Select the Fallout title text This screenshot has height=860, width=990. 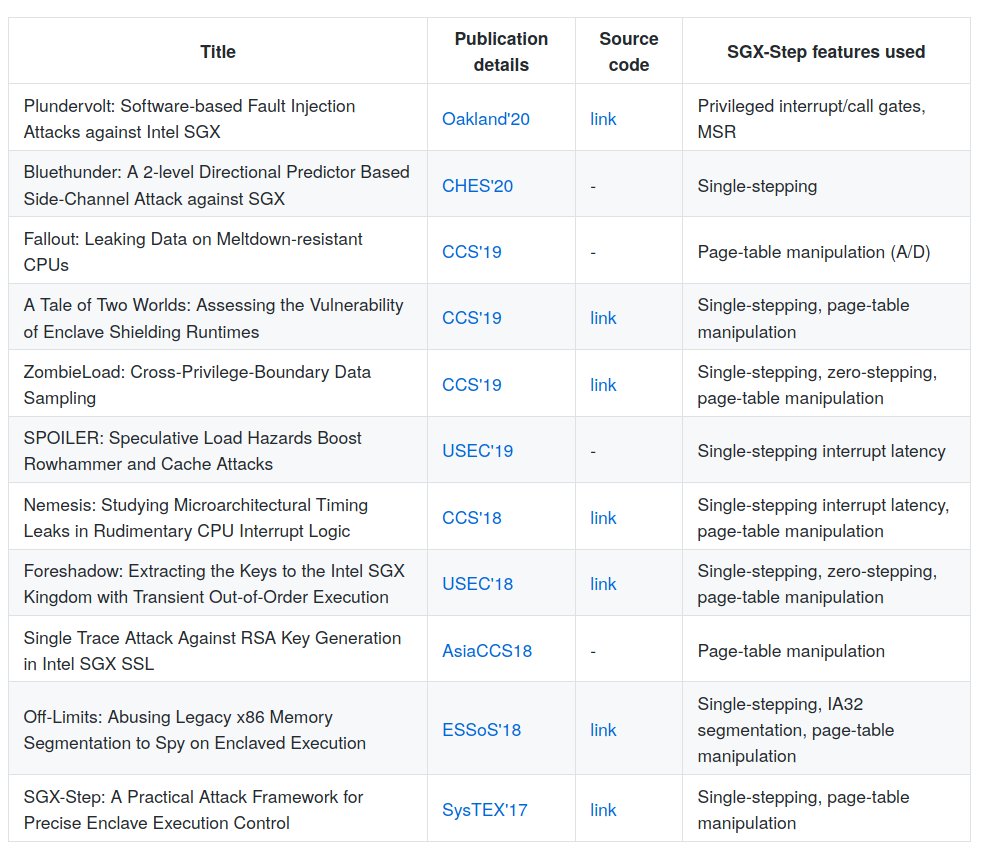pos(193,252)
